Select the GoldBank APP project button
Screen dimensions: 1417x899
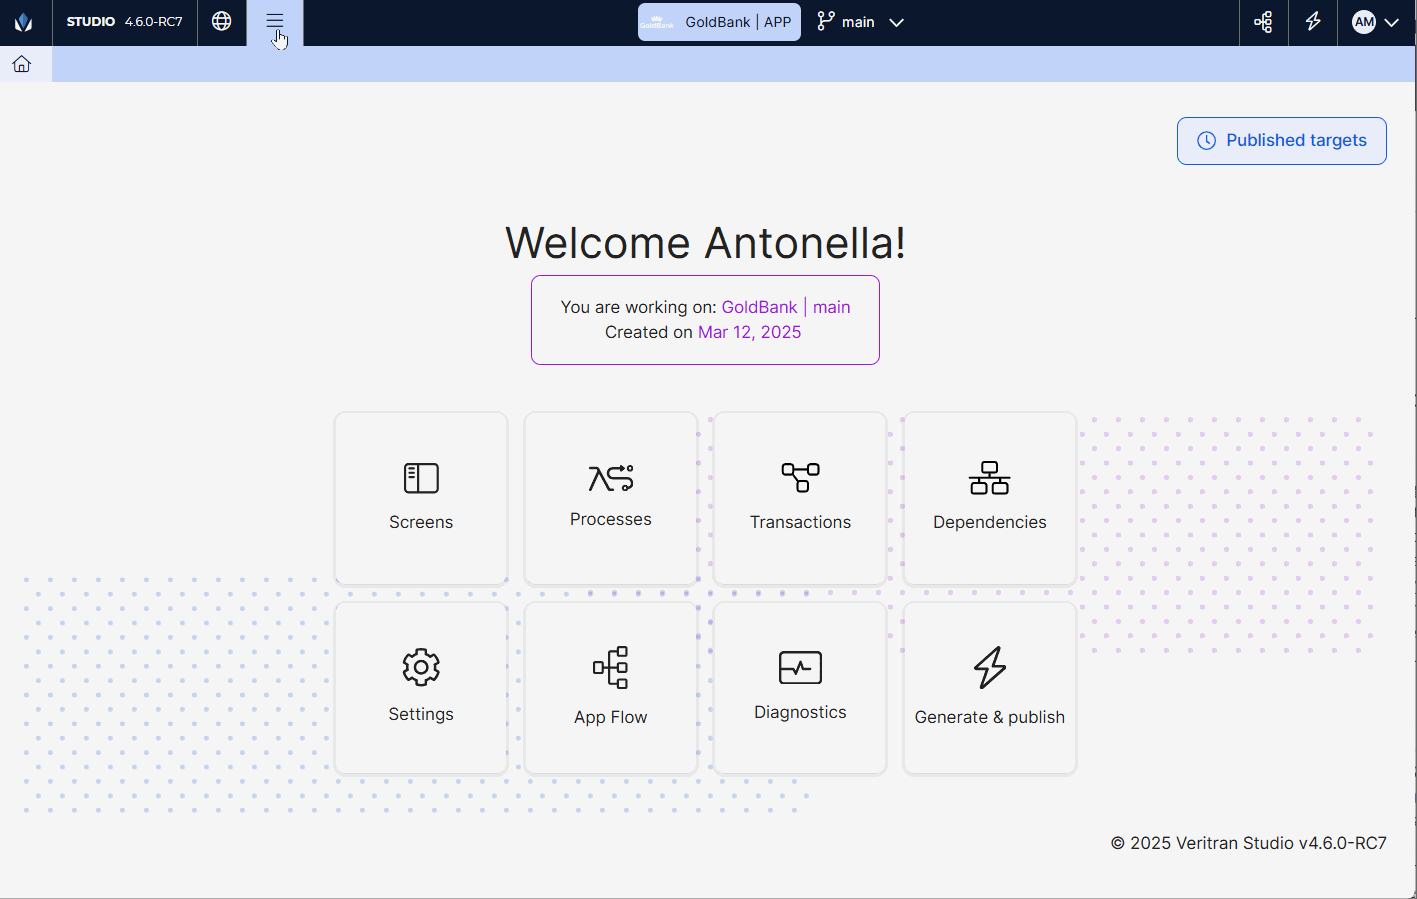pyautogui.click(x=719, y=22)
